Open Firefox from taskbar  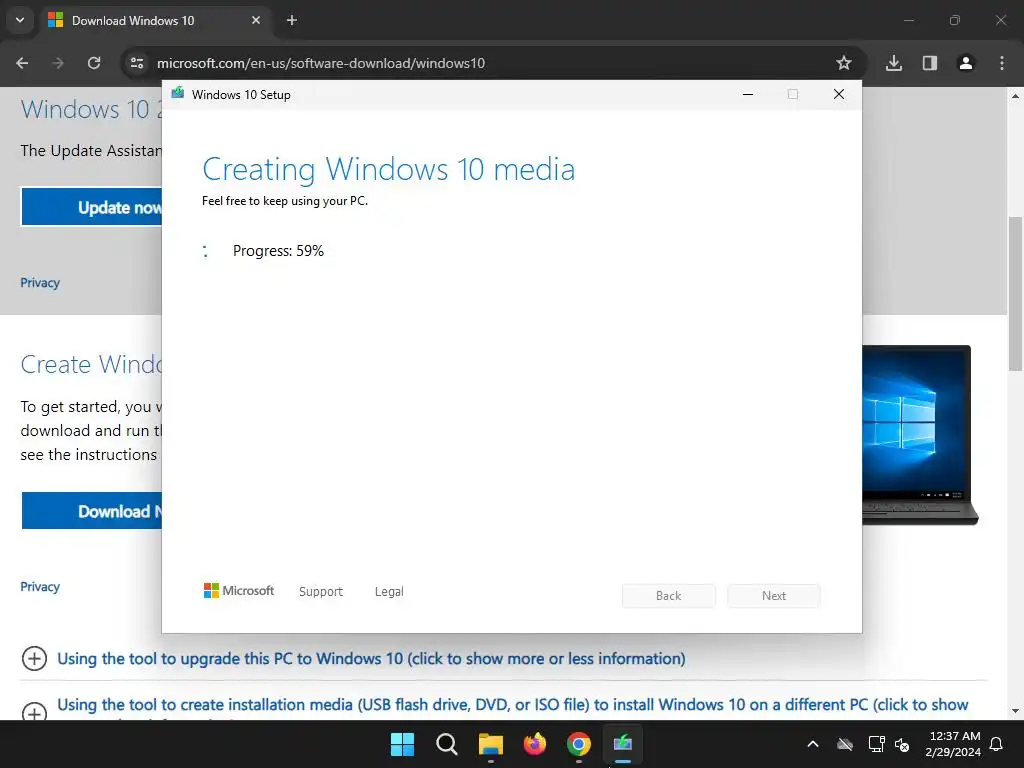[x=535, y=744]
